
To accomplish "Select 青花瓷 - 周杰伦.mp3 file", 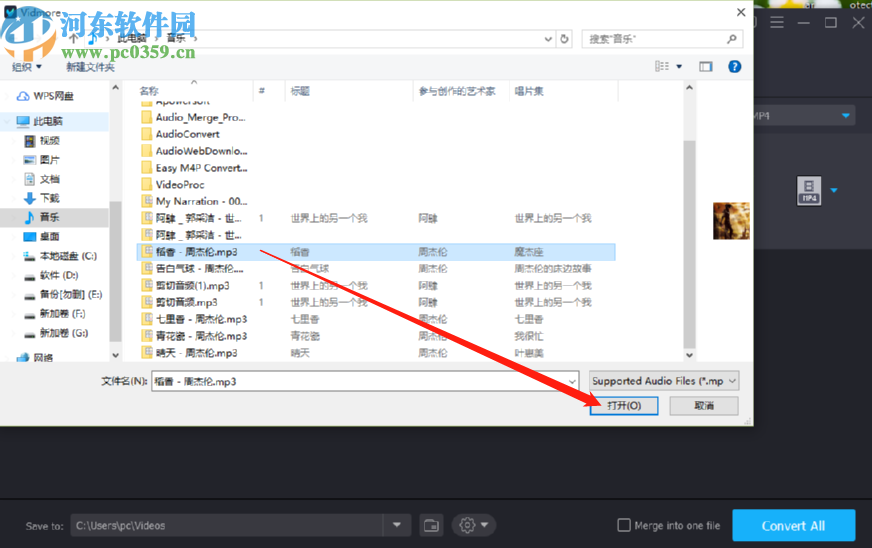I will (201, 336).
